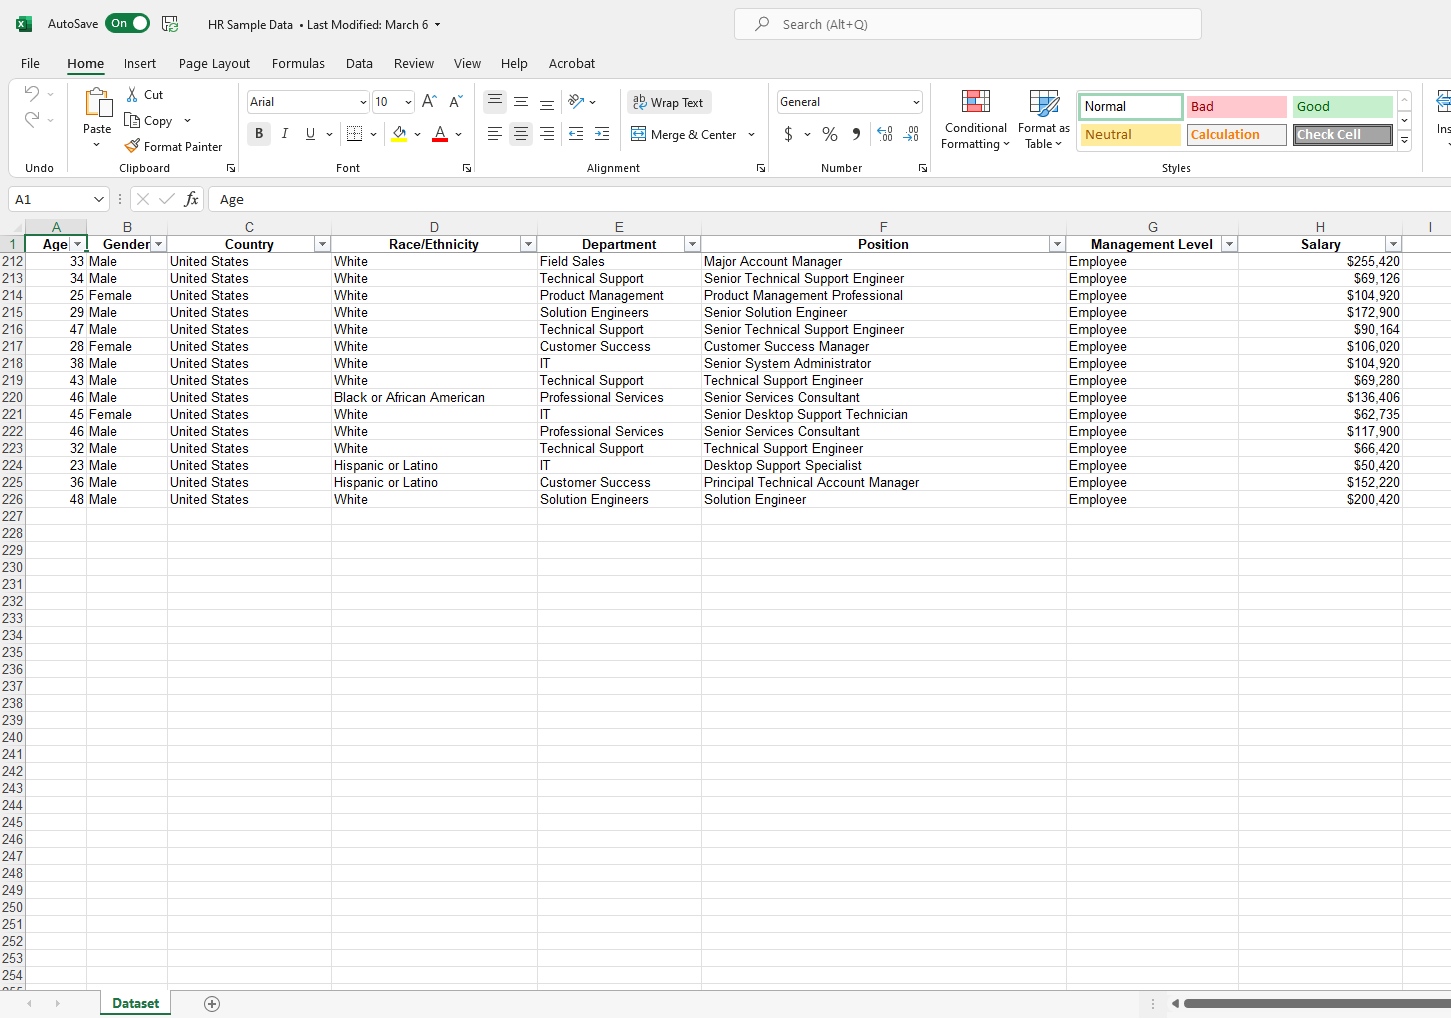Open Conditional Formatting
1451x1019 pixels.
pyautogui.click(x=975, y=119)
